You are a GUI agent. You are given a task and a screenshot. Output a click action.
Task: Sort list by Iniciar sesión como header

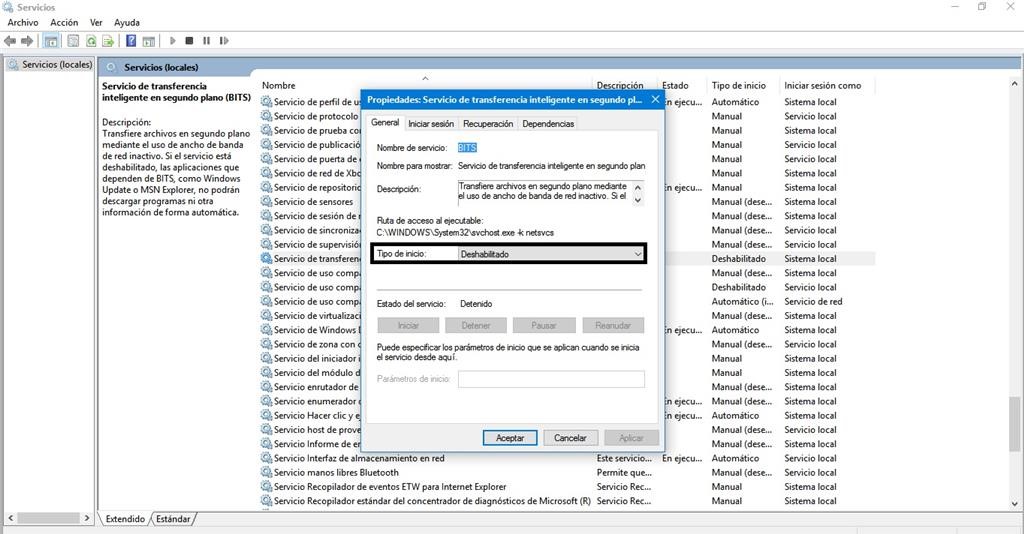823,86
